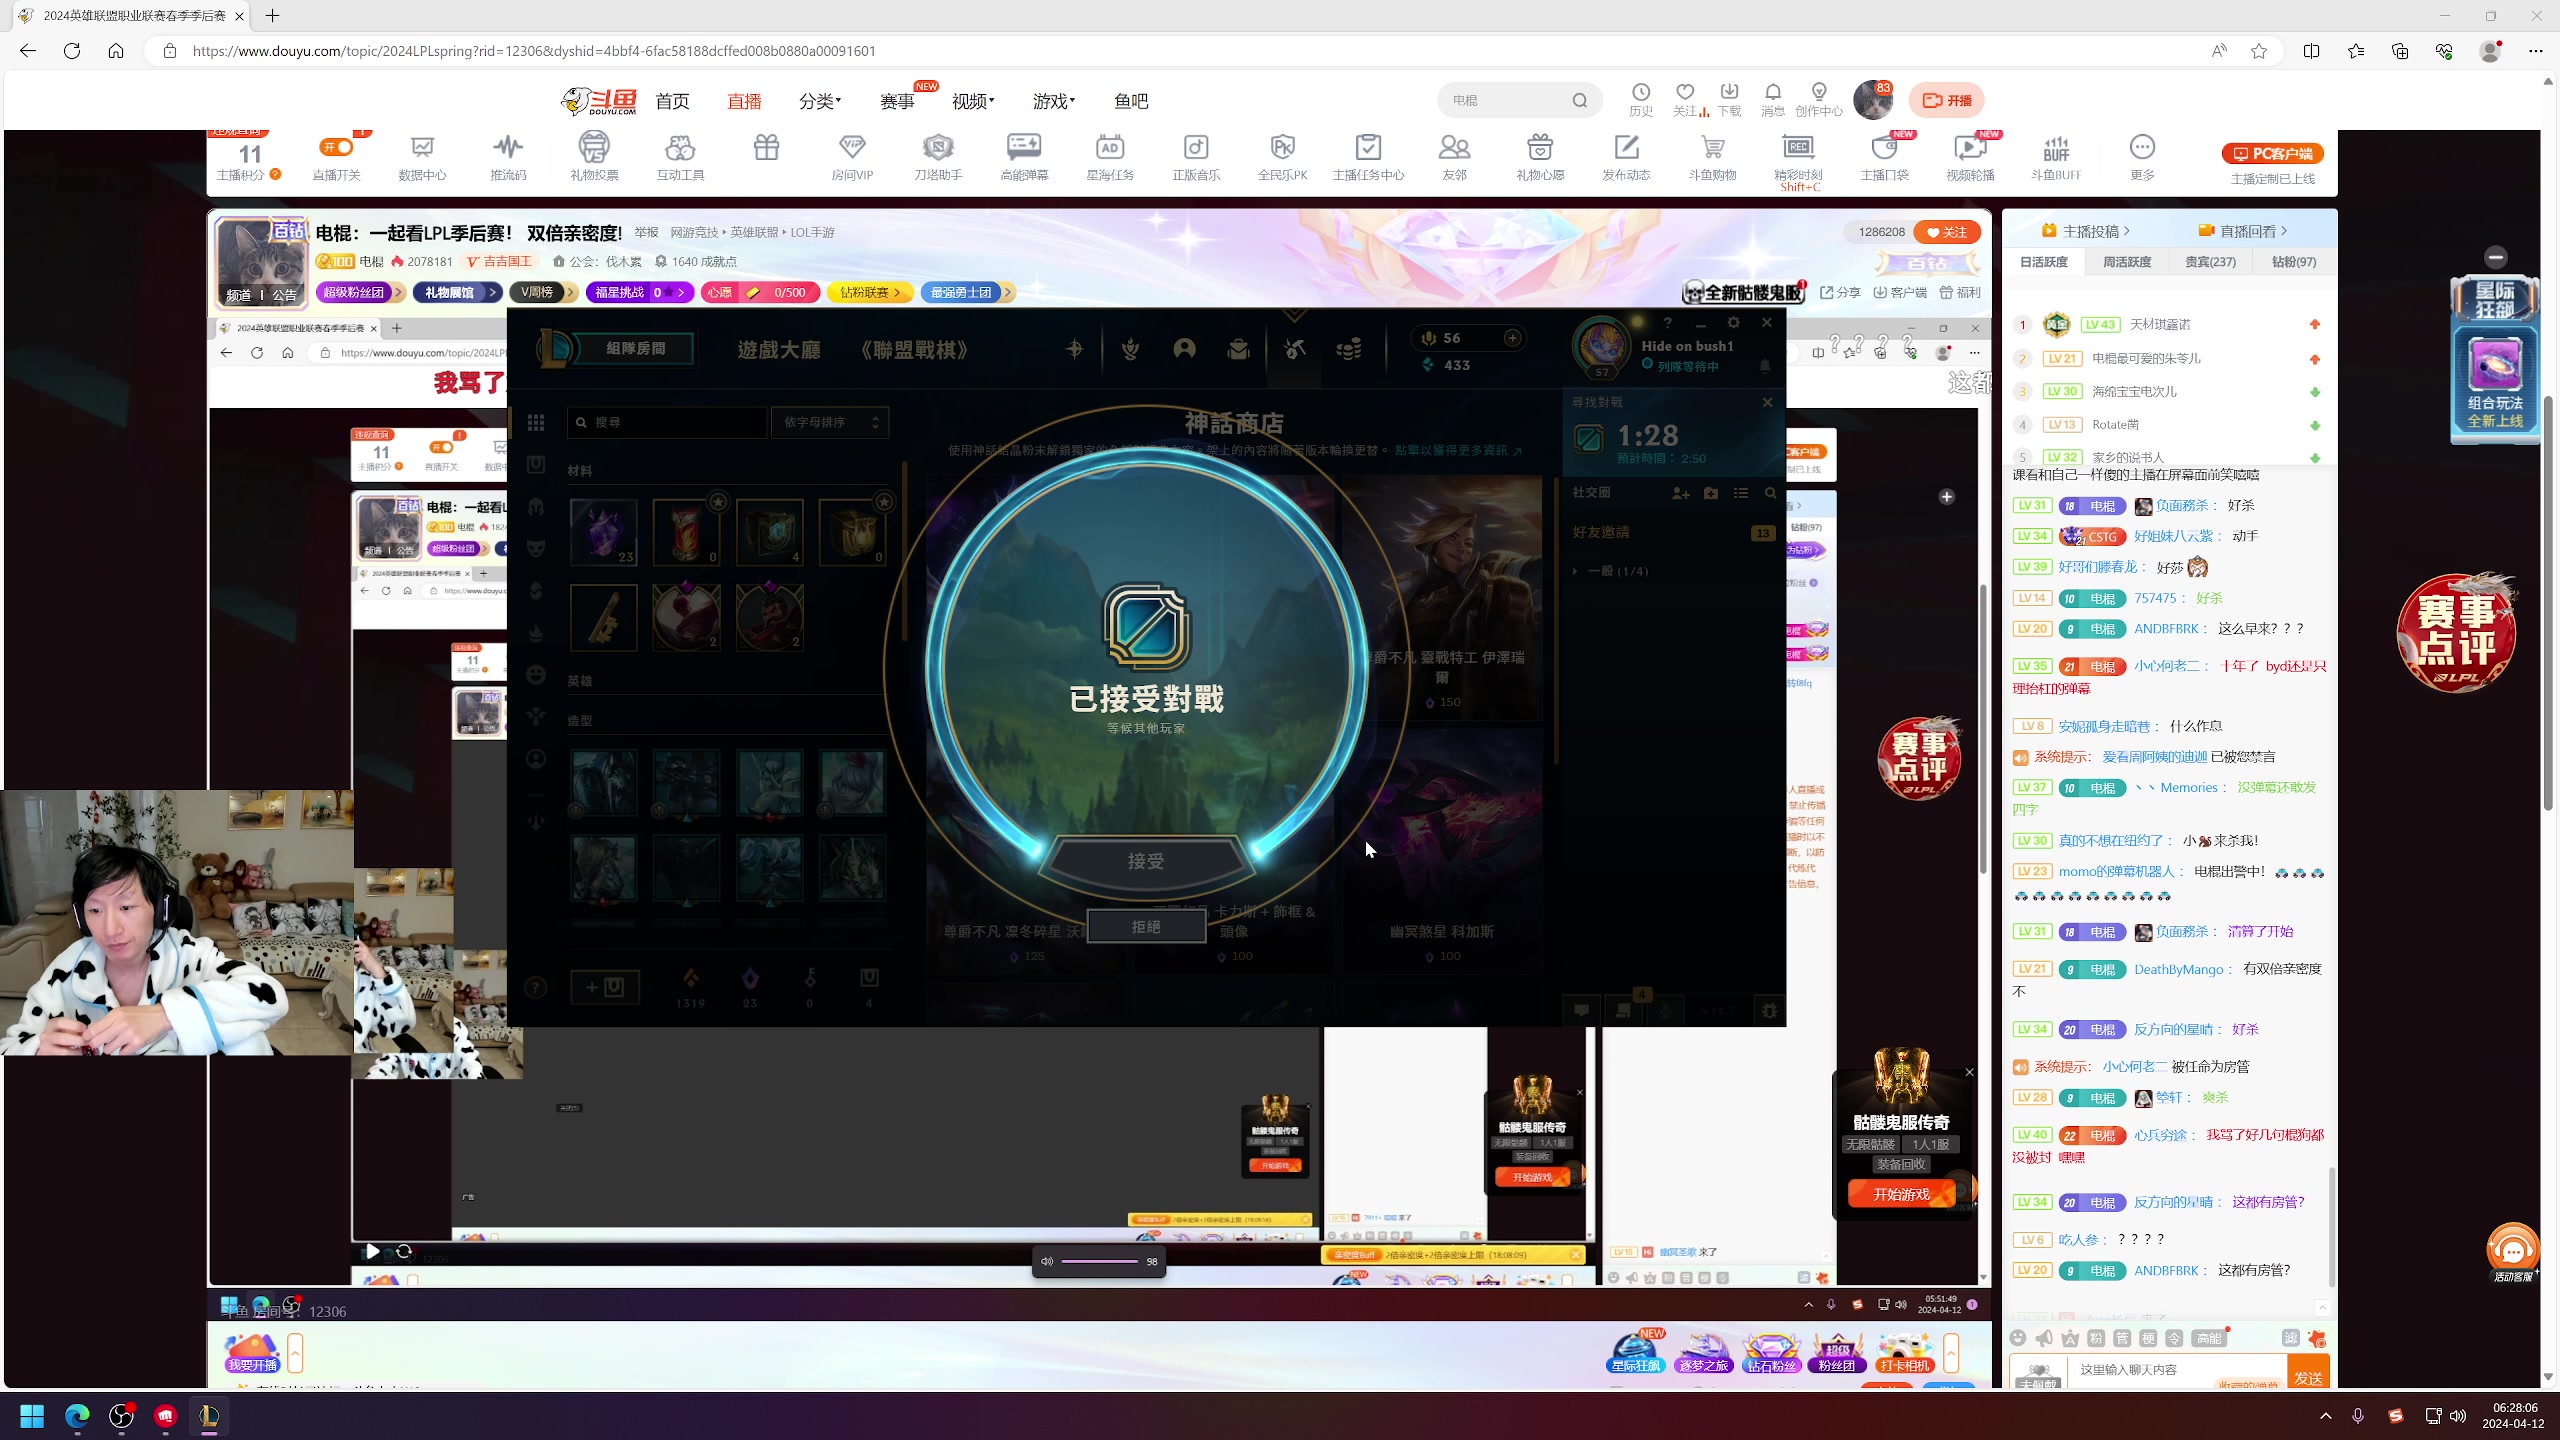Switch to the 周活跃度 weekly activity tab
The image size is (2560, 1440).
pyautogui.click(x=2126, y=262)
